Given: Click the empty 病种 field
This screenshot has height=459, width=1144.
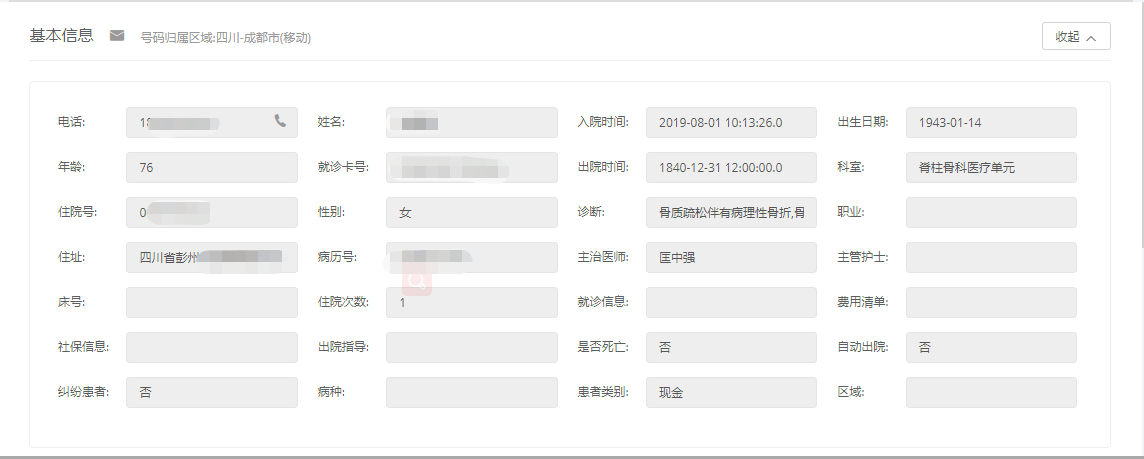Looking at the screenshot, I should pos(471,393).
